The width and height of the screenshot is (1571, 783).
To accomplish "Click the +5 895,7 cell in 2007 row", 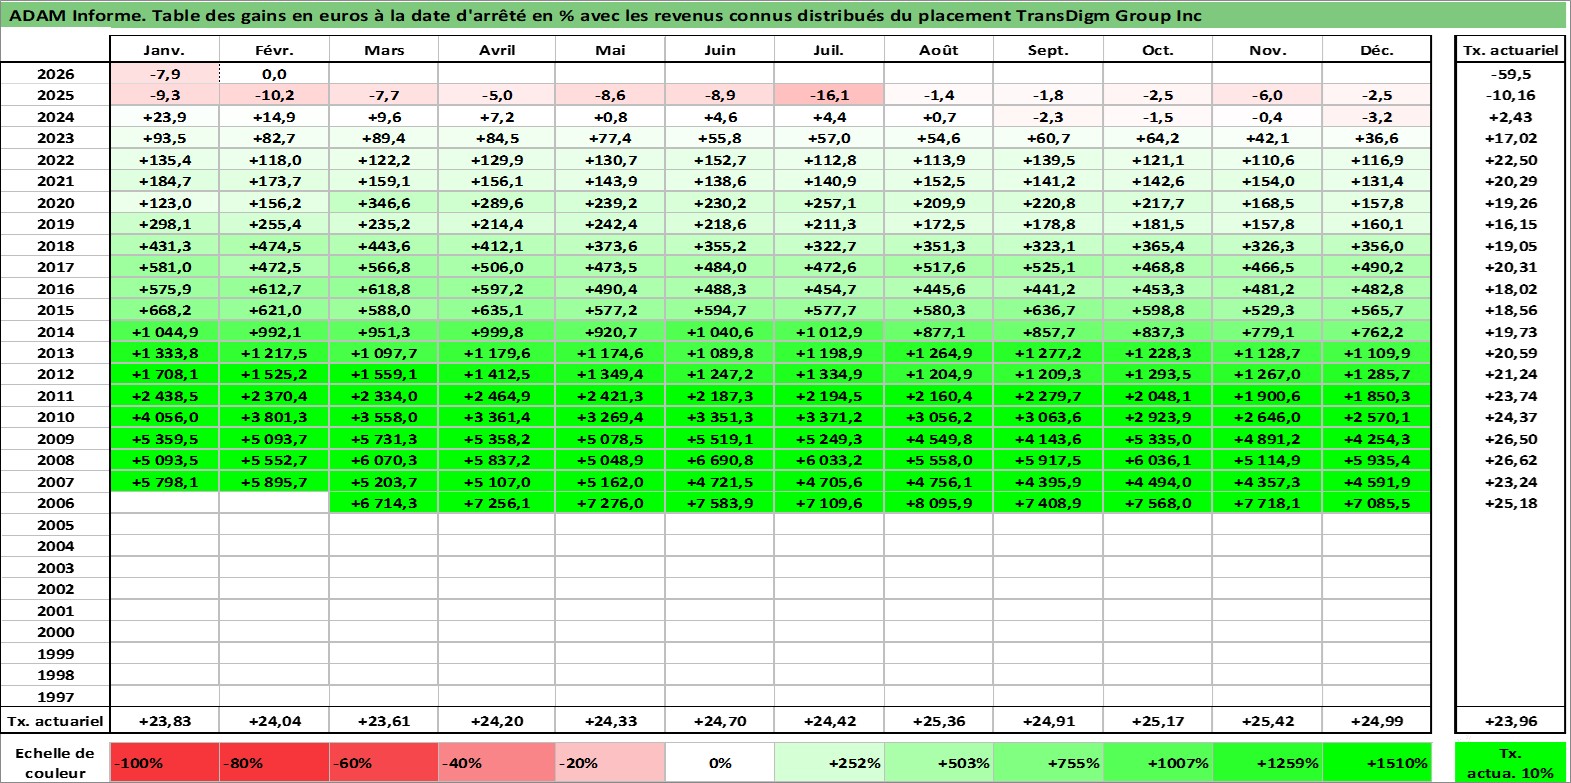I will (x=274, y=482).
